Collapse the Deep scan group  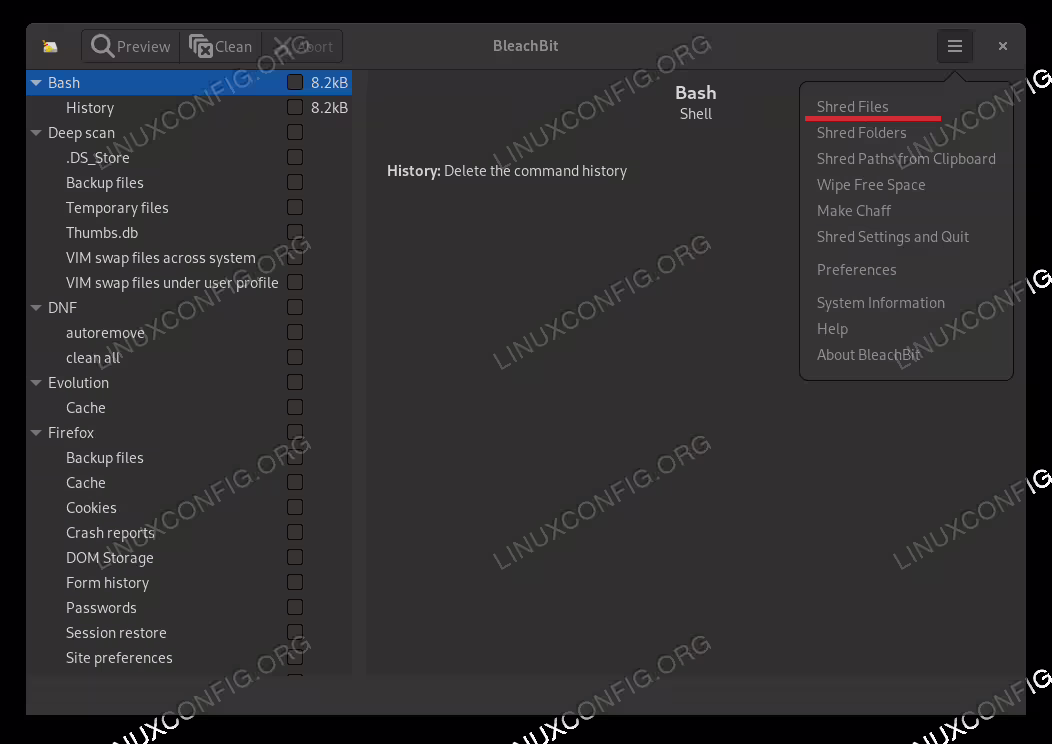click(36, 133)
